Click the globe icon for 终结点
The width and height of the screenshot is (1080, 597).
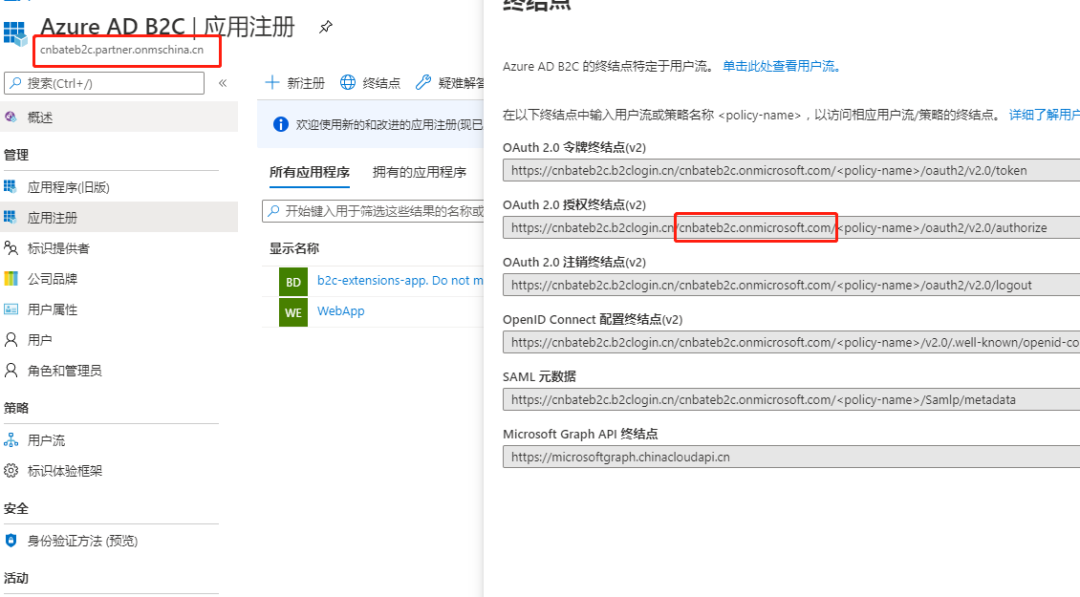pos(348,83)
